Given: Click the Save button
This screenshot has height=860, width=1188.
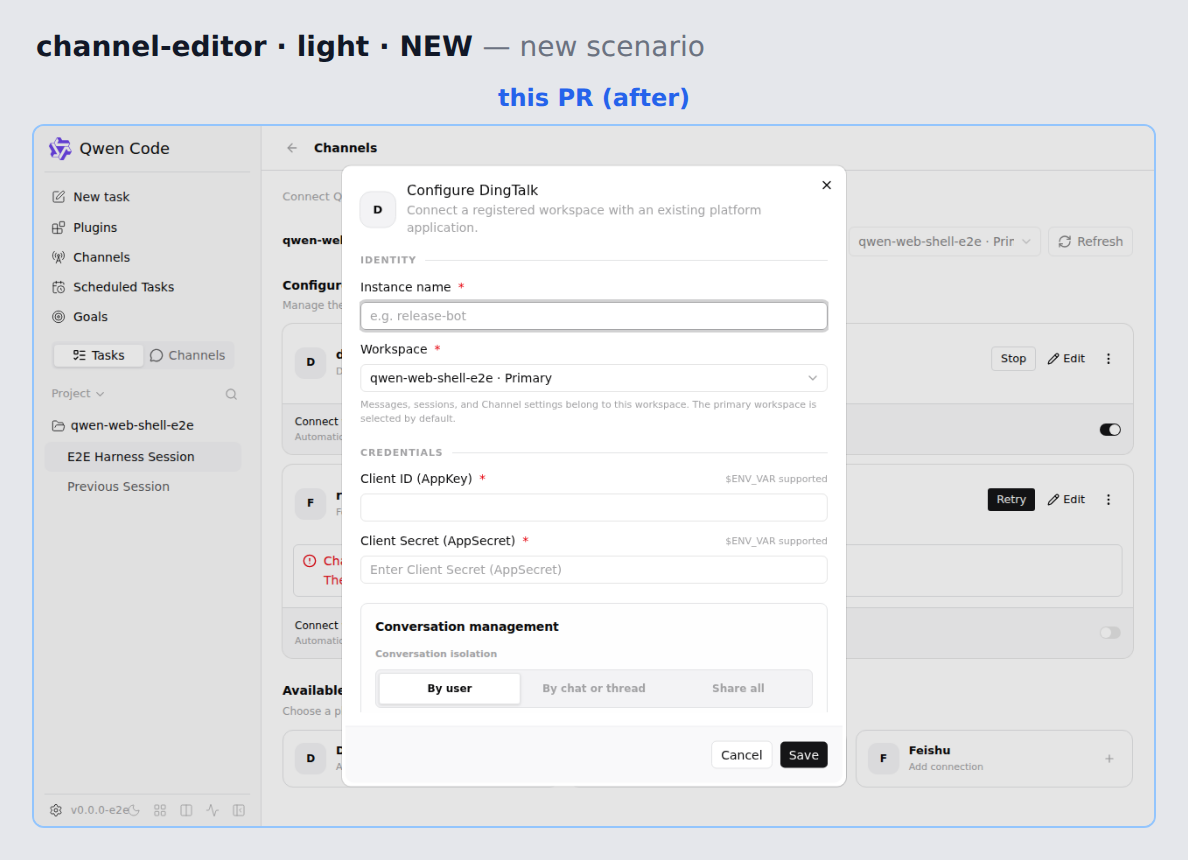Looking at the screenshot, I should point(804,755).
